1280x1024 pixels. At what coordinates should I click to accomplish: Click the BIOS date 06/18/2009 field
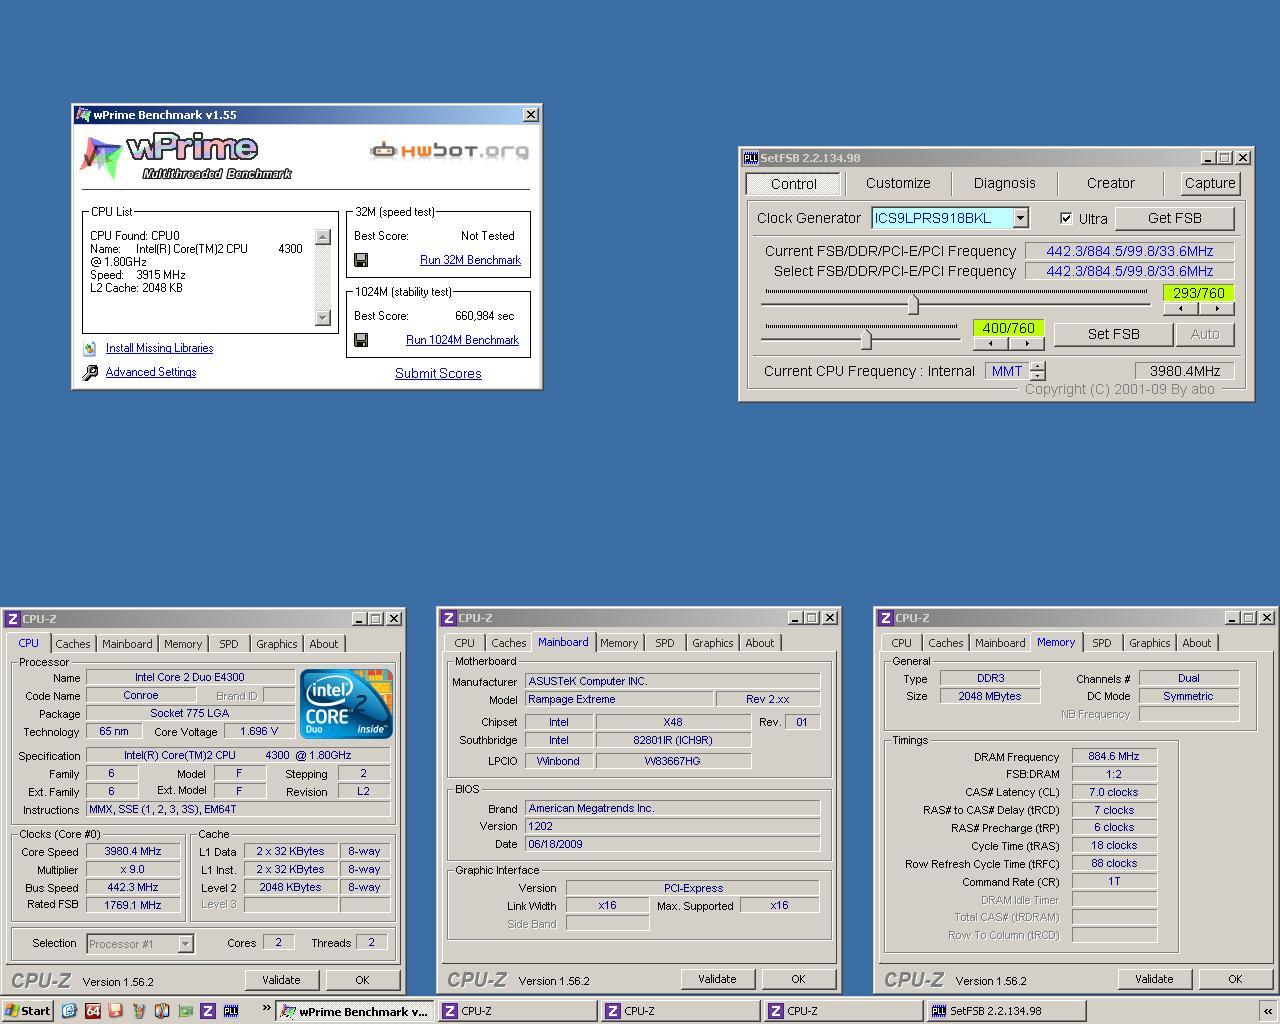(x=672, y=844)
